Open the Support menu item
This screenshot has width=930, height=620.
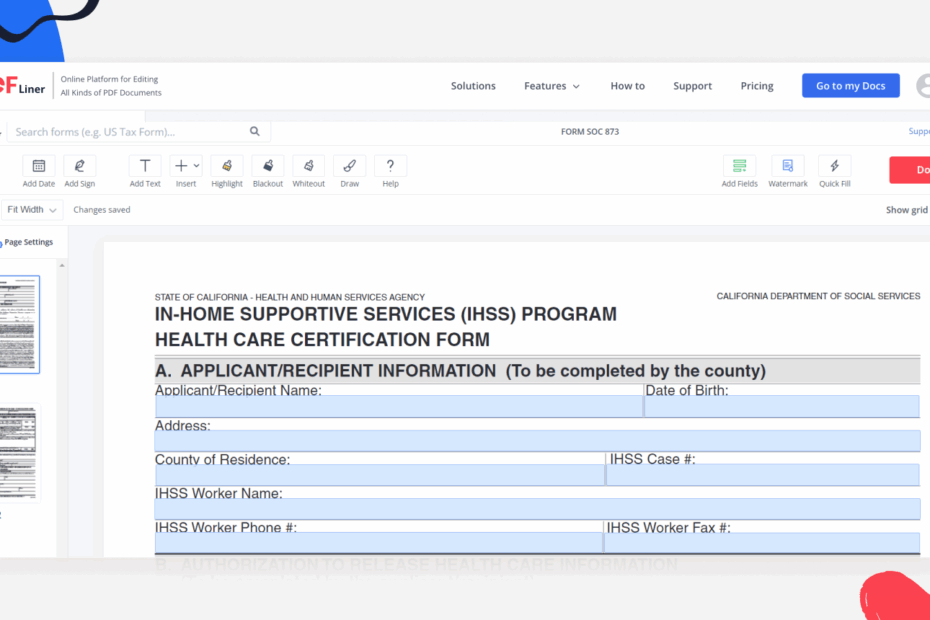(x=692, y=86)
